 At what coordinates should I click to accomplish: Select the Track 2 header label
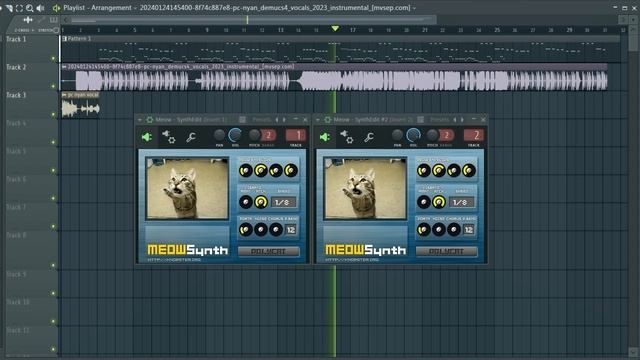click(16, 67)
